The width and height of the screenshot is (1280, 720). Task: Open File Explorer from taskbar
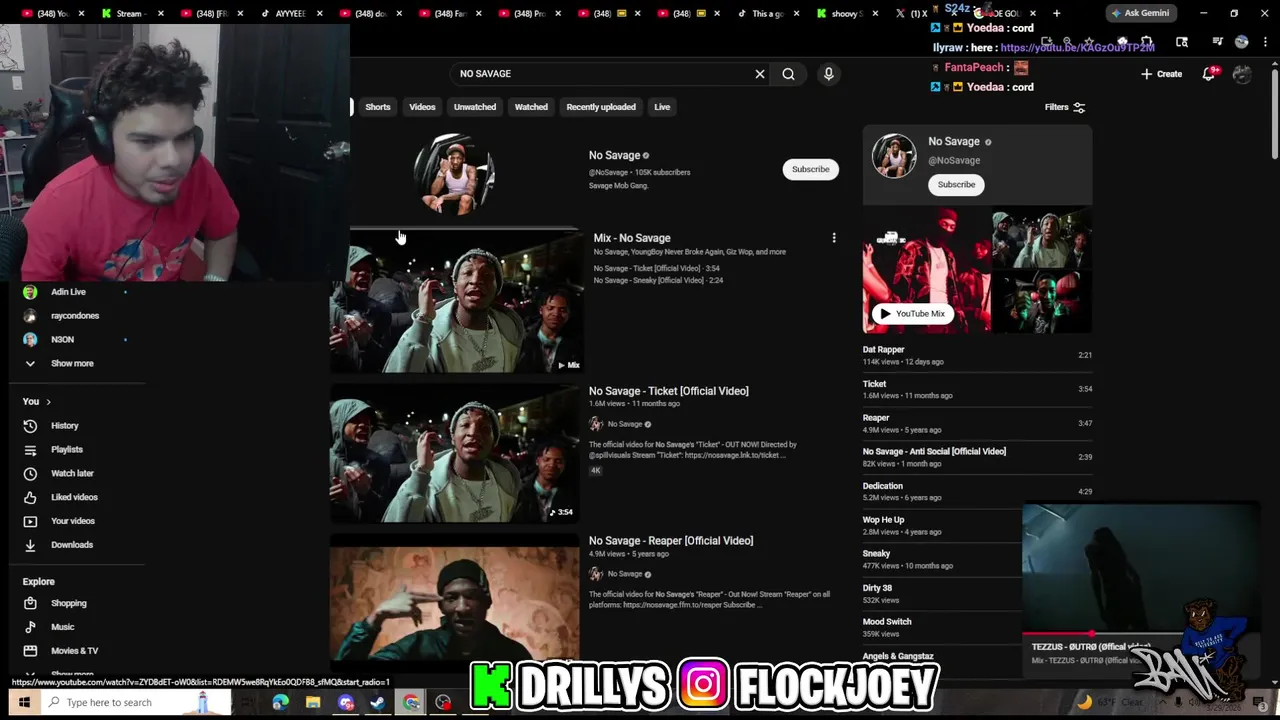(313, 702)
